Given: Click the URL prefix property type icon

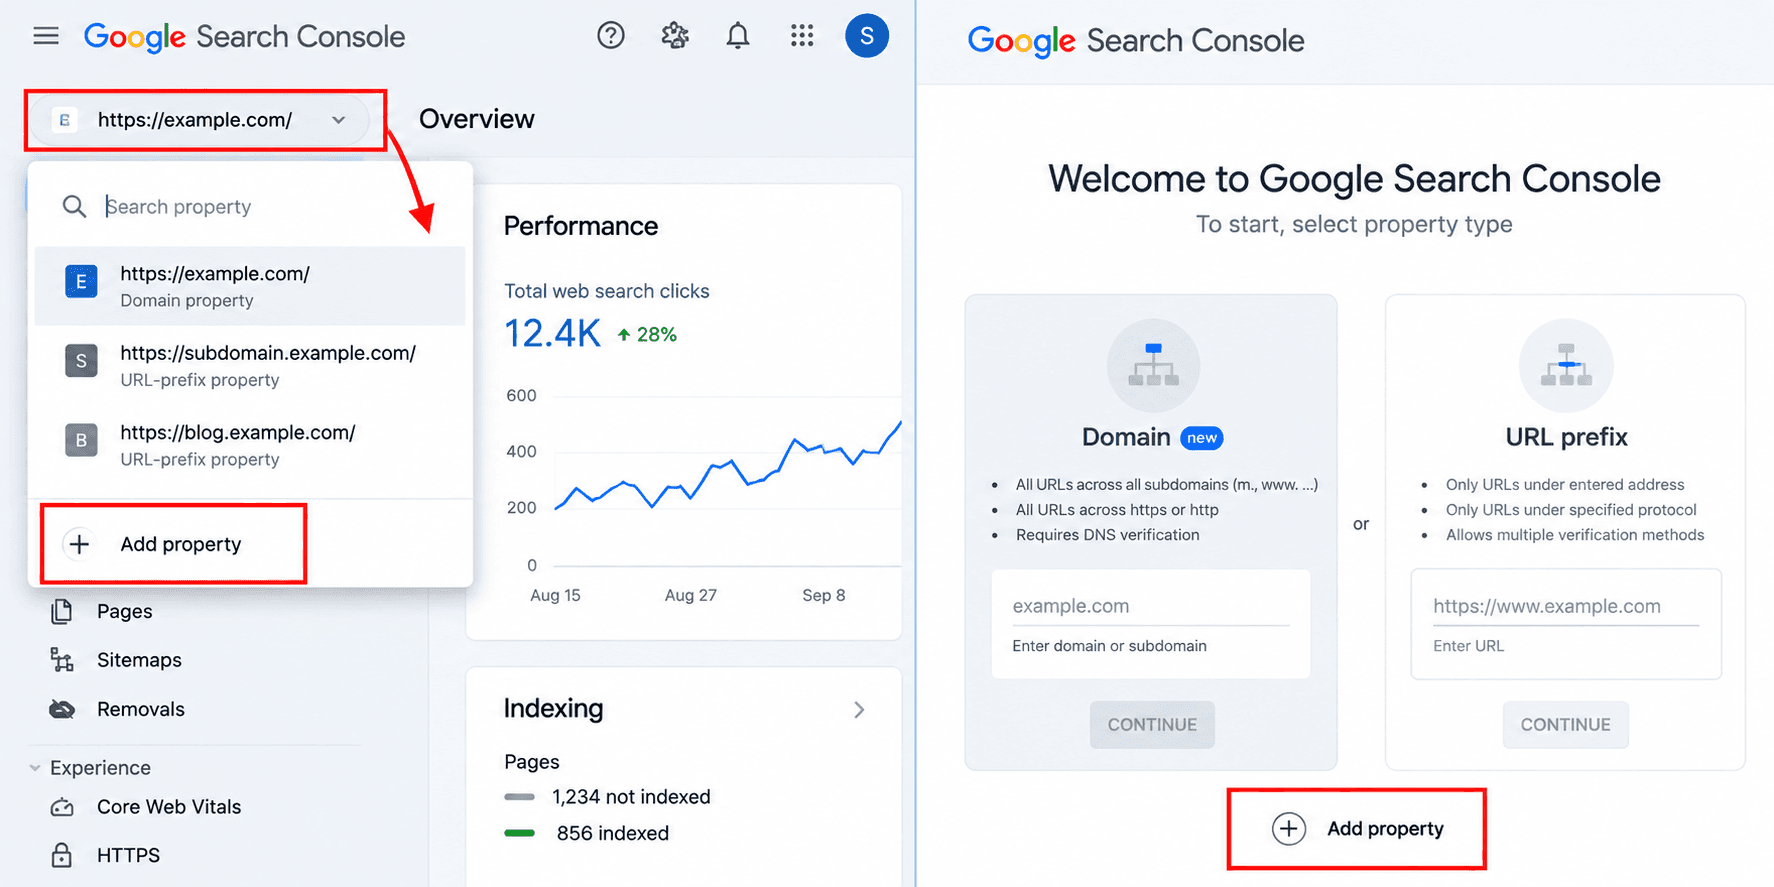Looking at the screenshot, I should click(1566, 366).
